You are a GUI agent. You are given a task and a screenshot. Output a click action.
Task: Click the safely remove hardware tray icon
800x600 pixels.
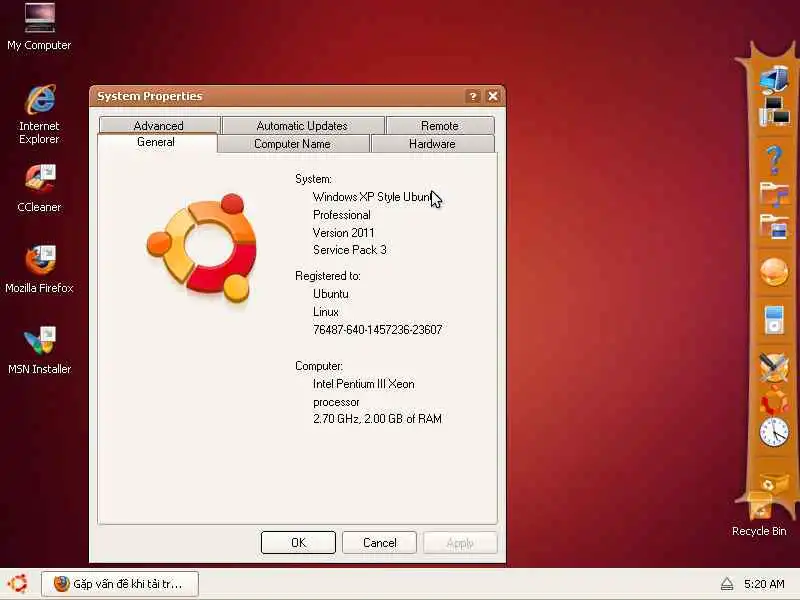tap(727, 584)
